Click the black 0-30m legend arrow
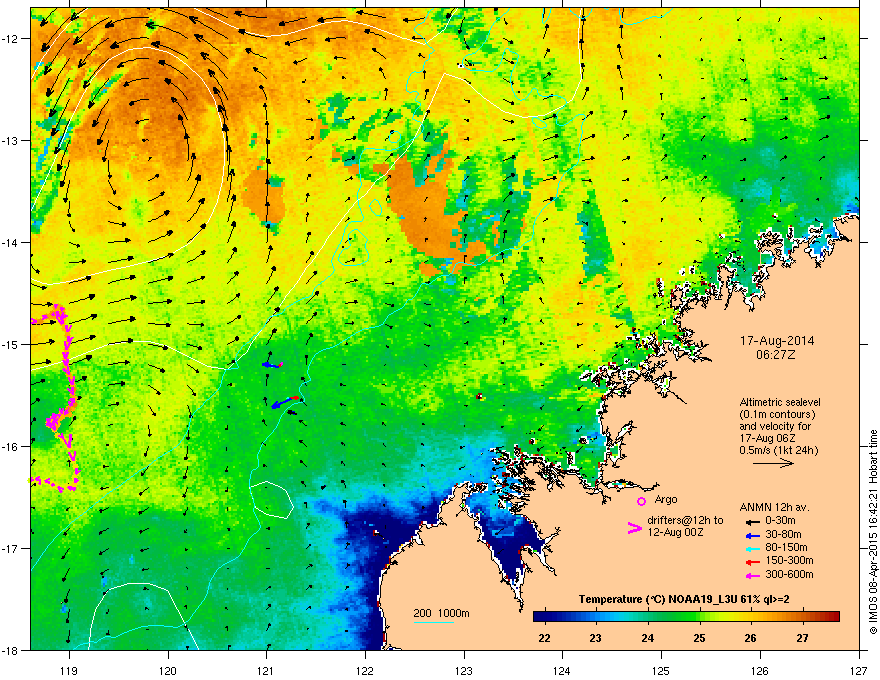This screenshot has width=880, height=680. [x=752, y=522]
